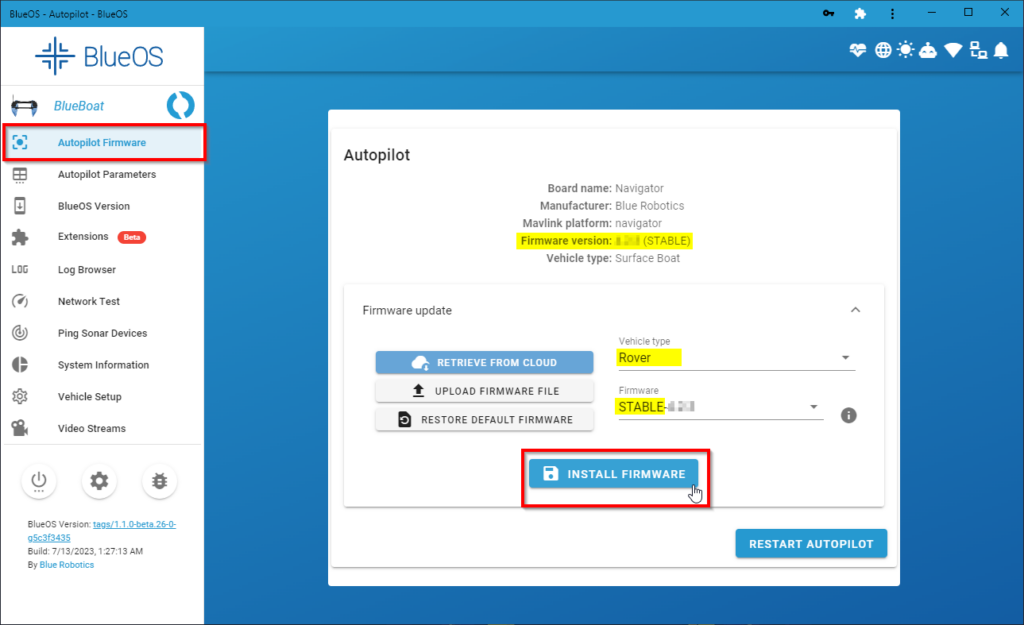The image size is (1024, 625).
Task: Open the Video Streams page
Action: tap(91, 428)
